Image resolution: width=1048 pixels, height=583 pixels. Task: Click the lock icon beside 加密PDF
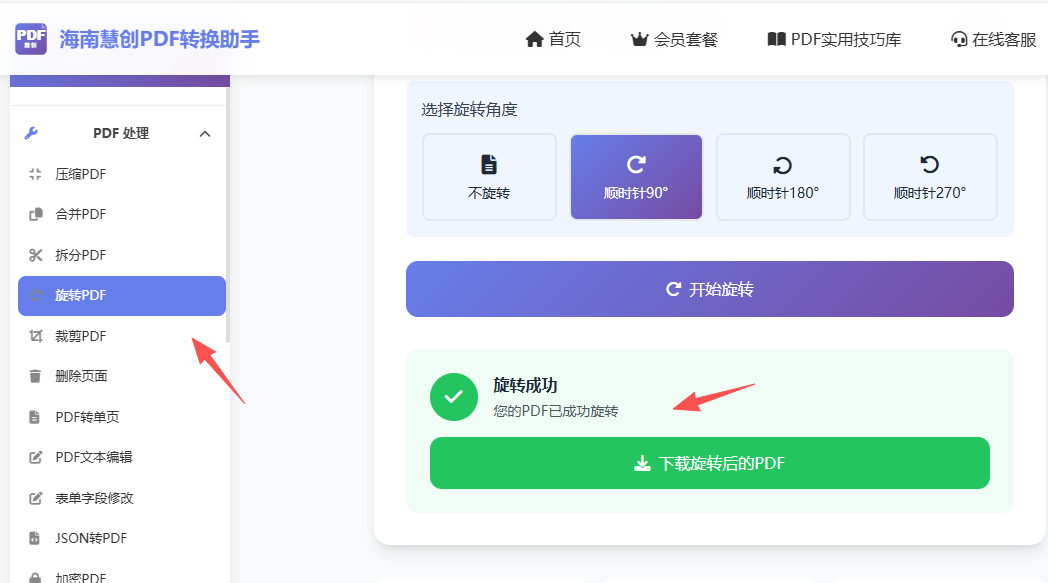click(35, 578)
